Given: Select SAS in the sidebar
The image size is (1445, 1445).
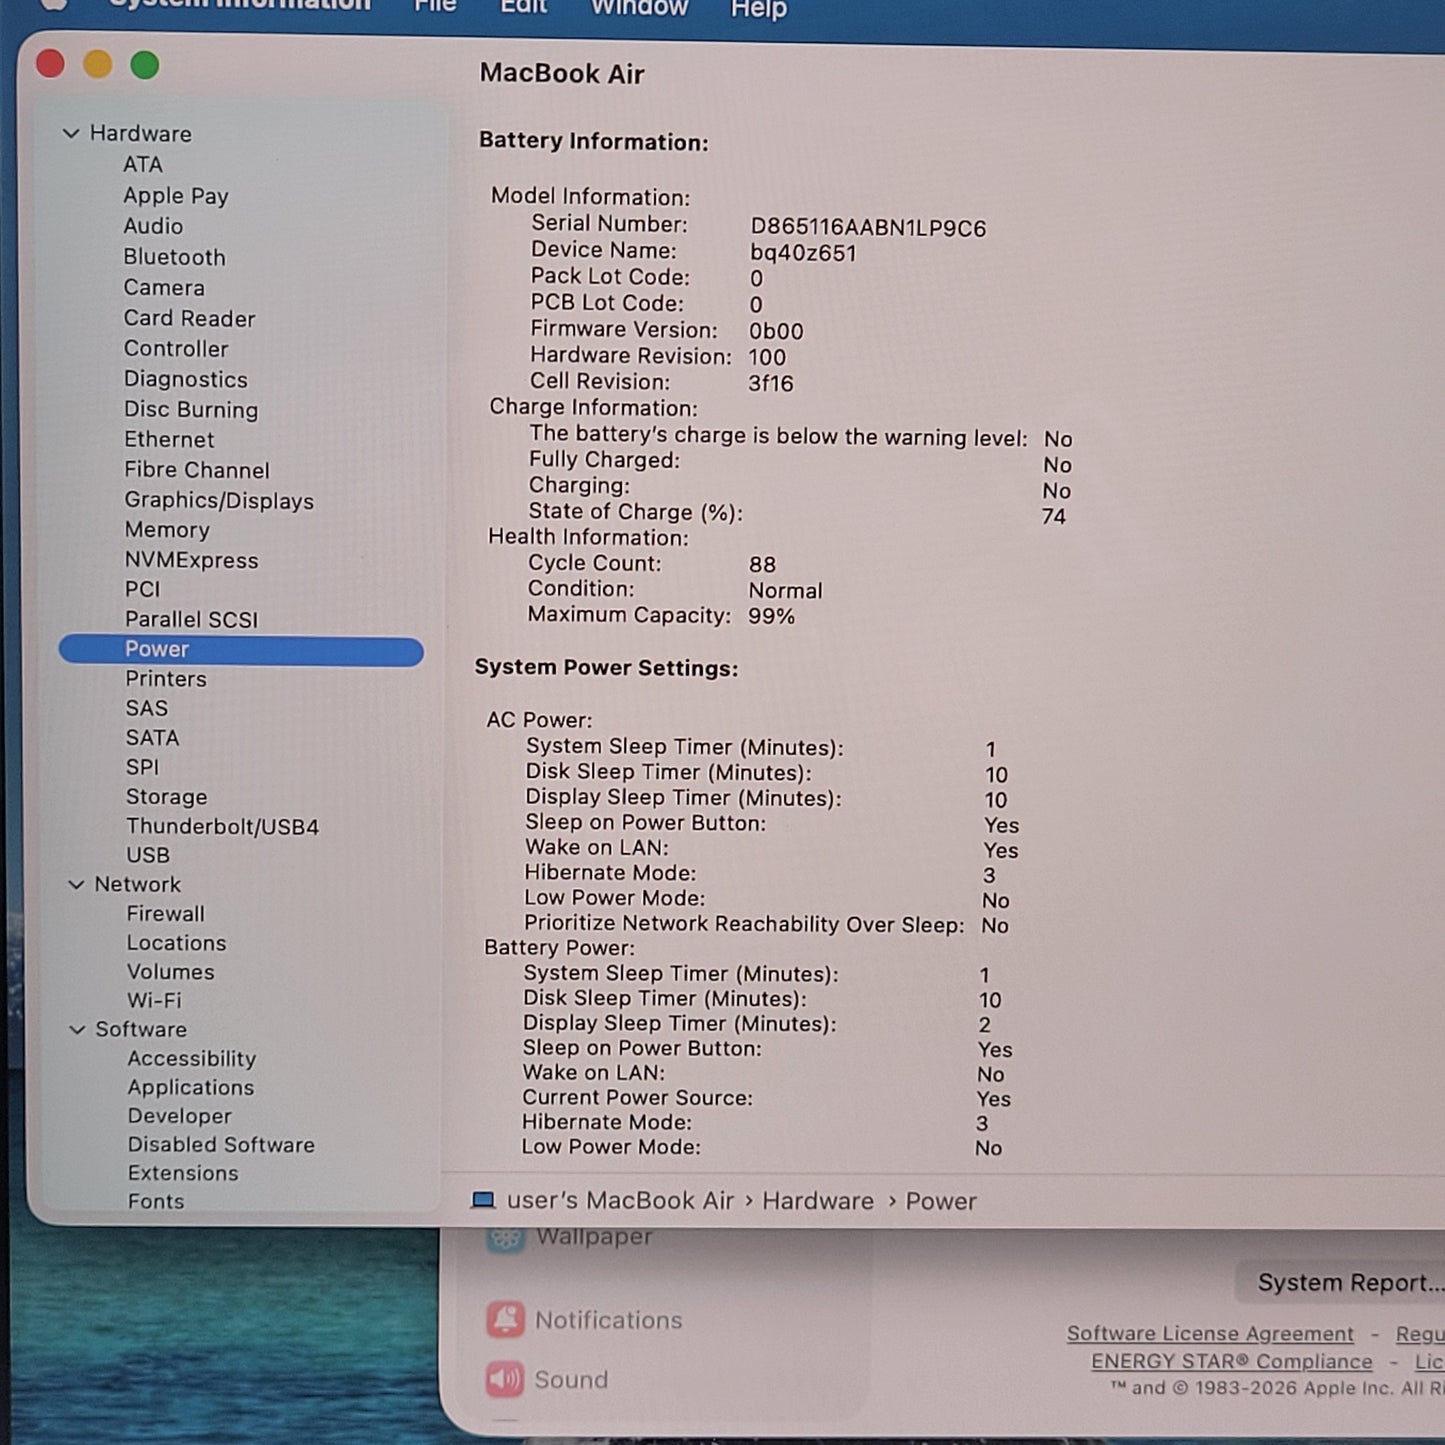Looking at the screenshot, I should [147, 708].
